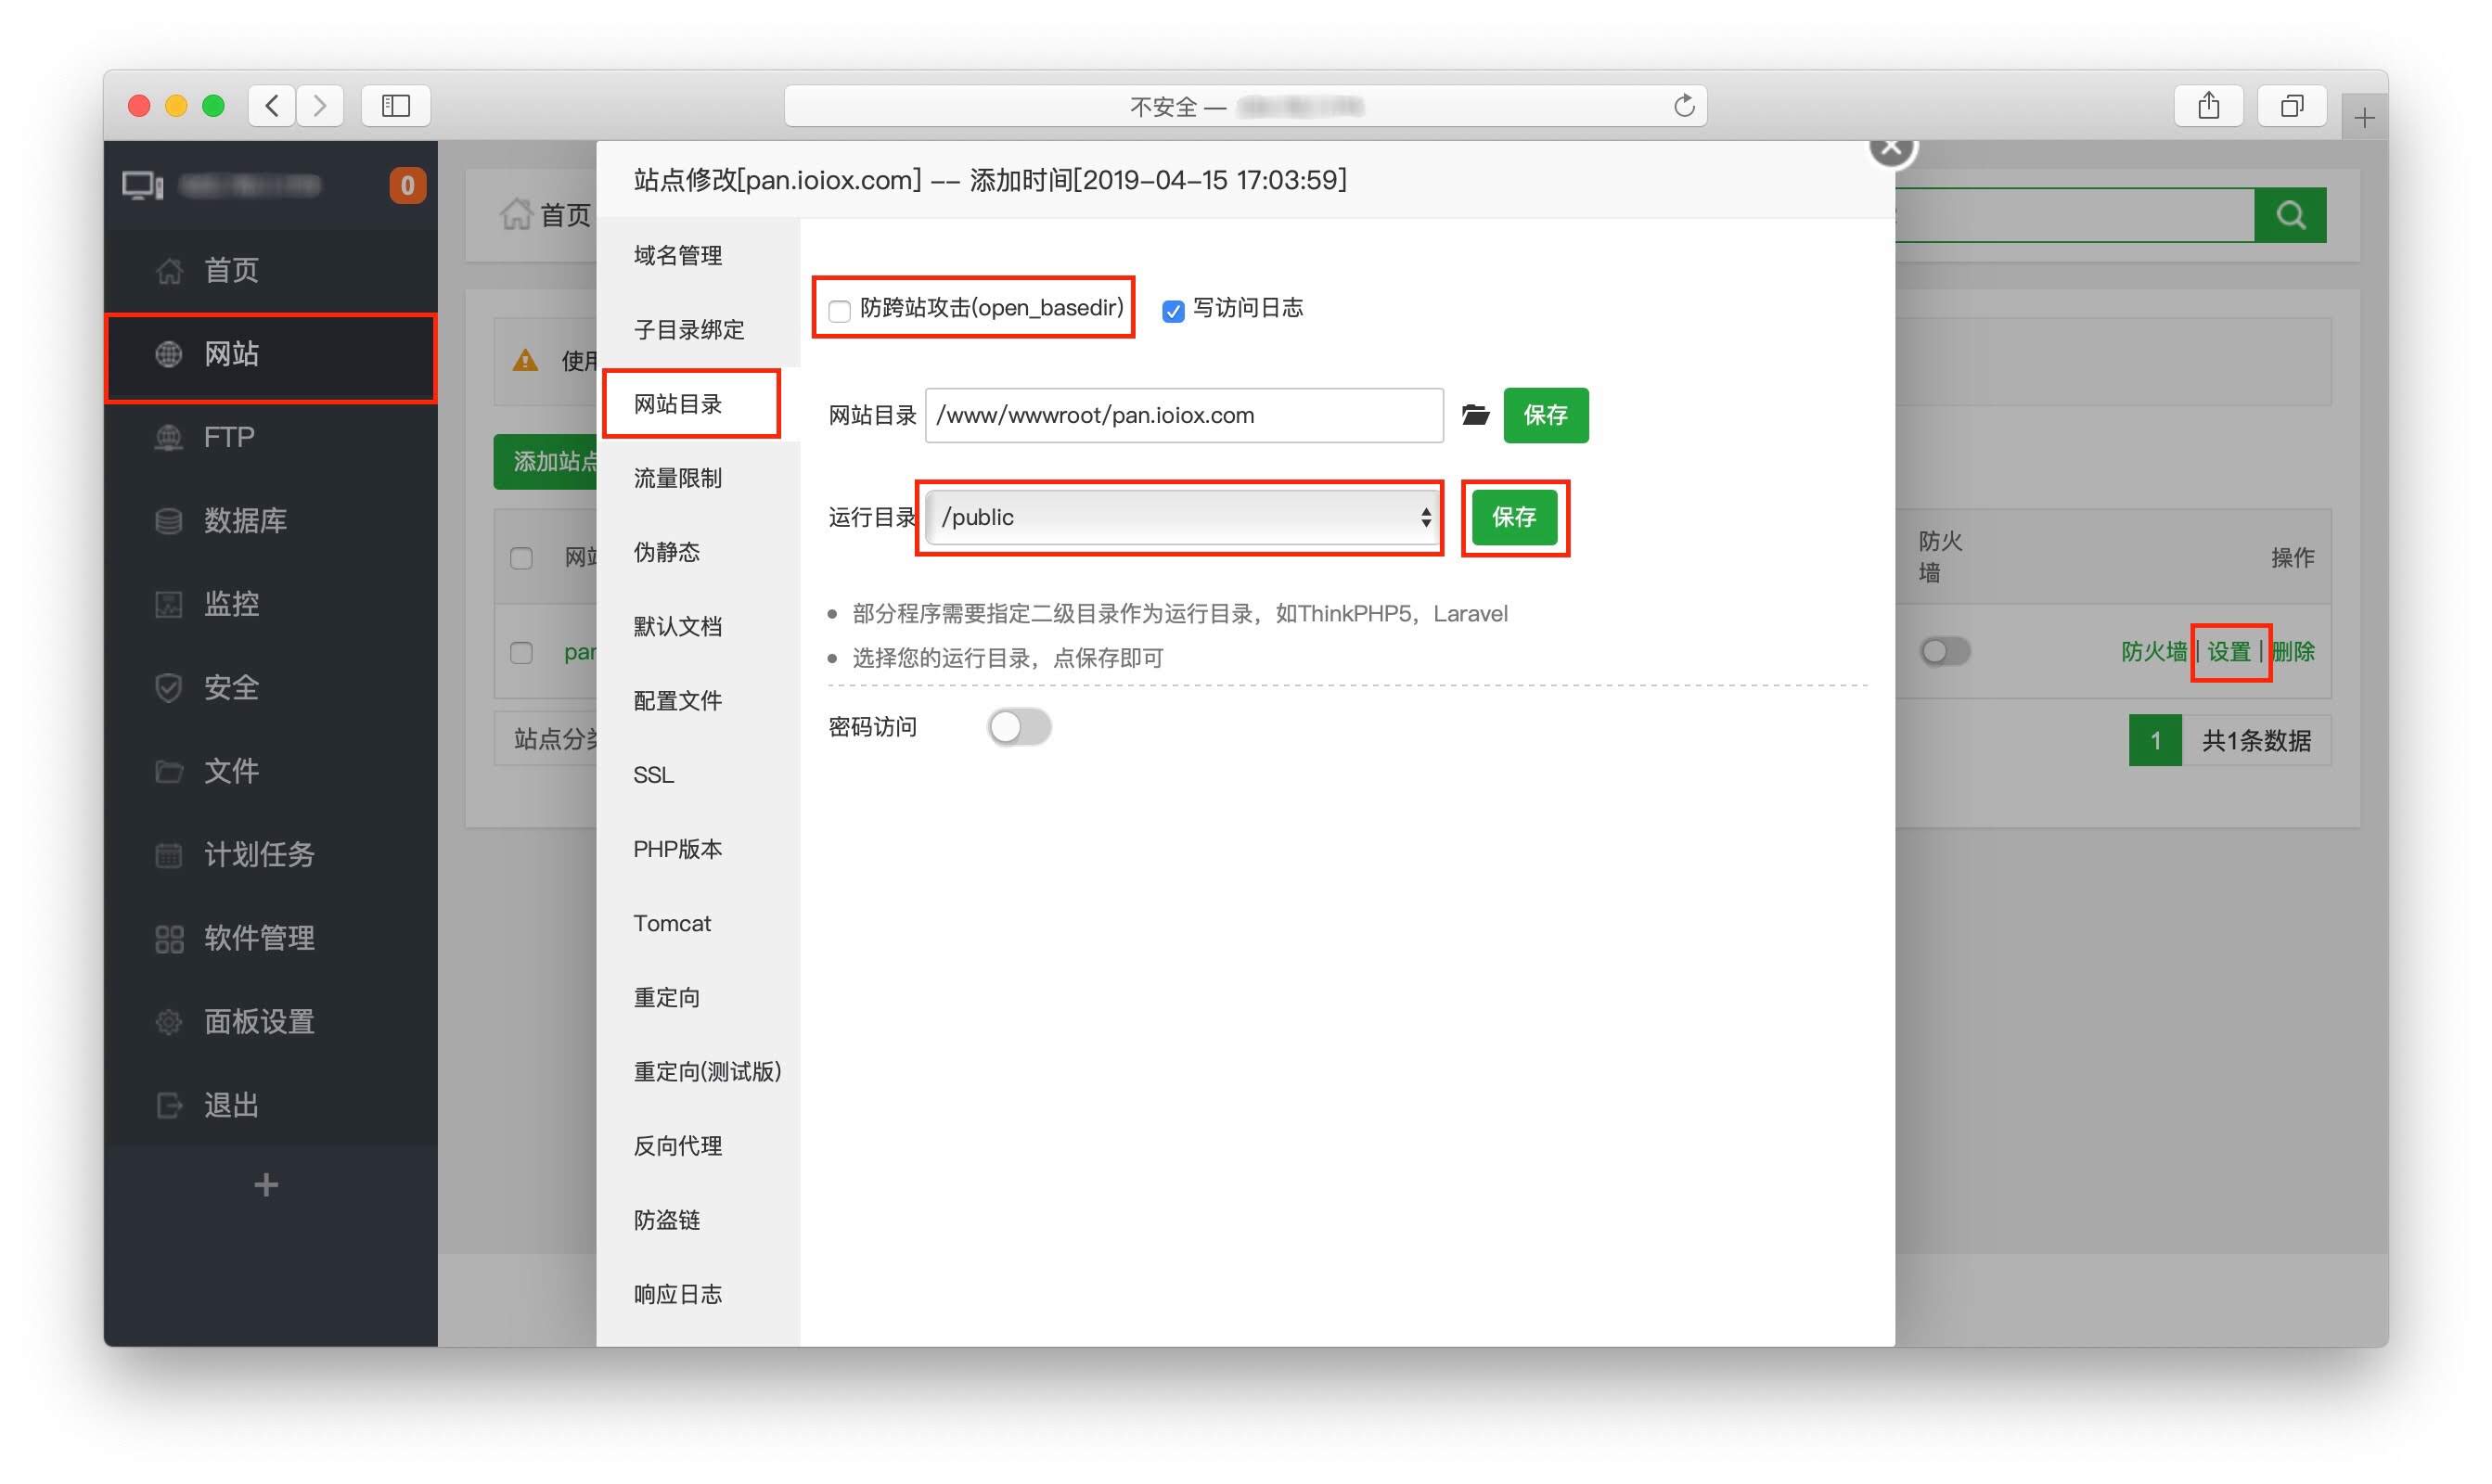Reload the page with Safari's refresh icon
Viewport: 2492px width, 1484px height.
click(1684, 106)
